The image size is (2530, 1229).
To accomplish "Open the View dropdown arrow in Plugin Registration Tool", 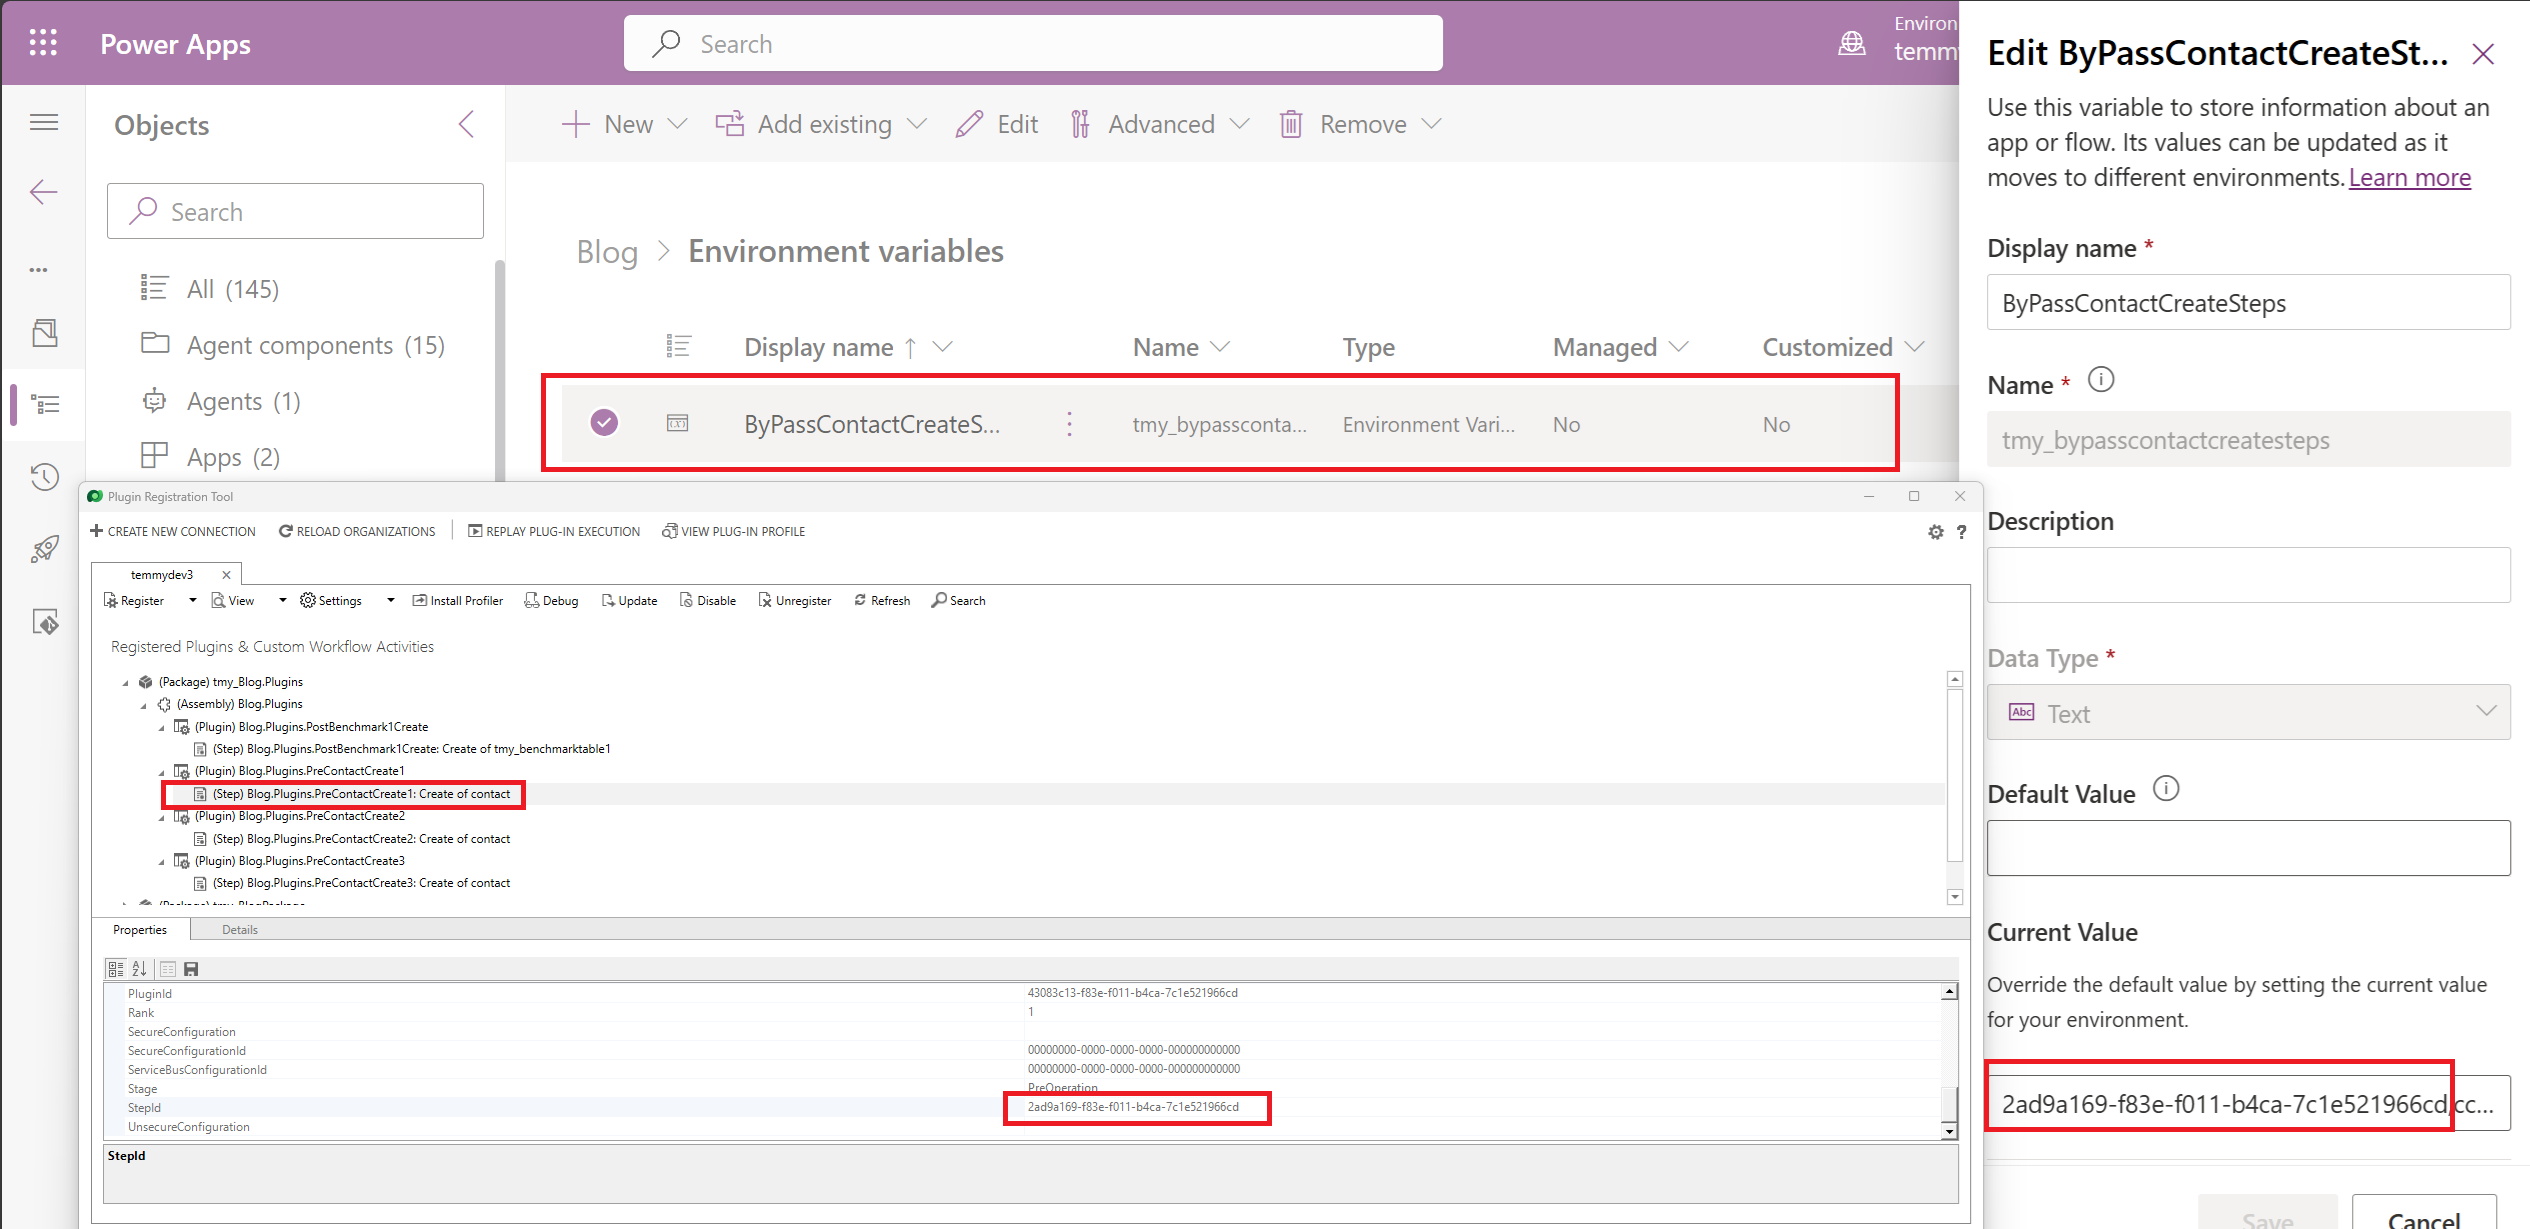I will [x=282, y=600].
